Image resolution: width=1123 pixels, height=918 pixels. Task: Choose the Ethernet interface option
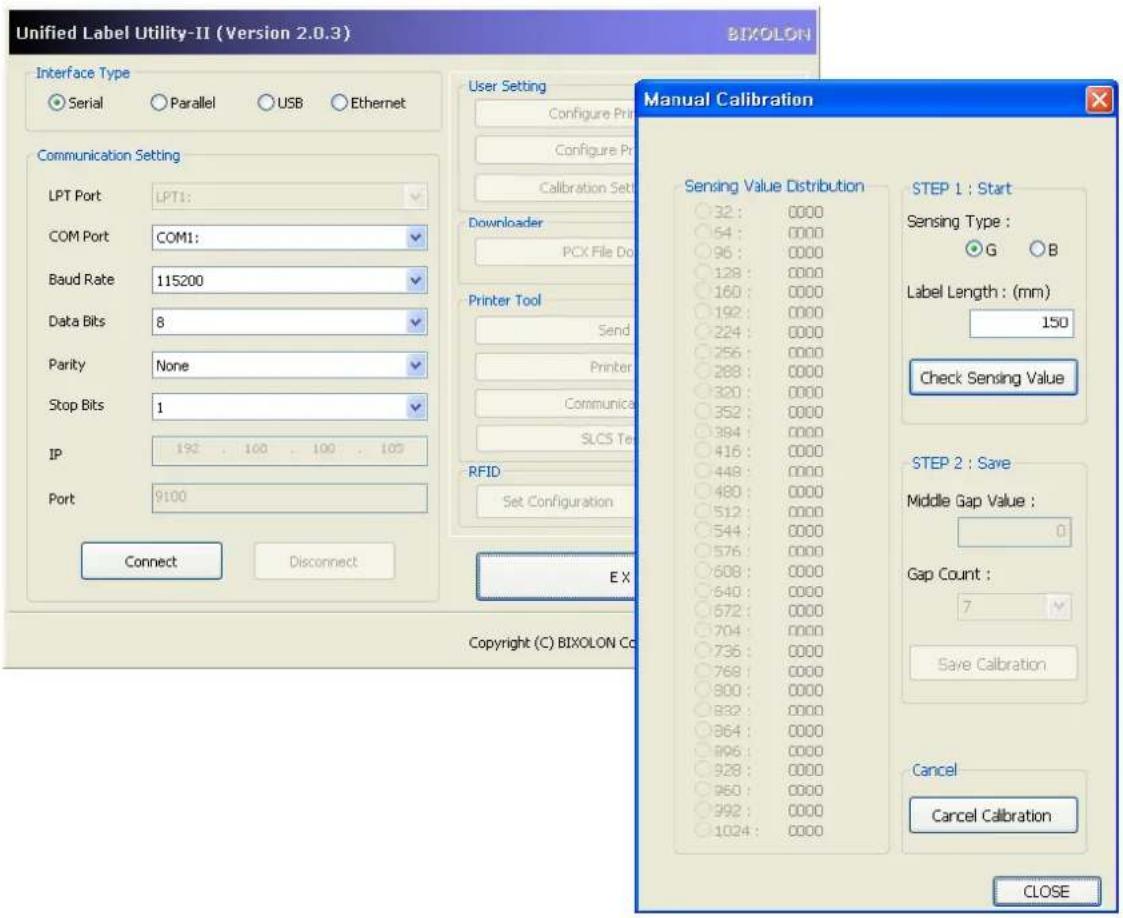coord(339,103)
